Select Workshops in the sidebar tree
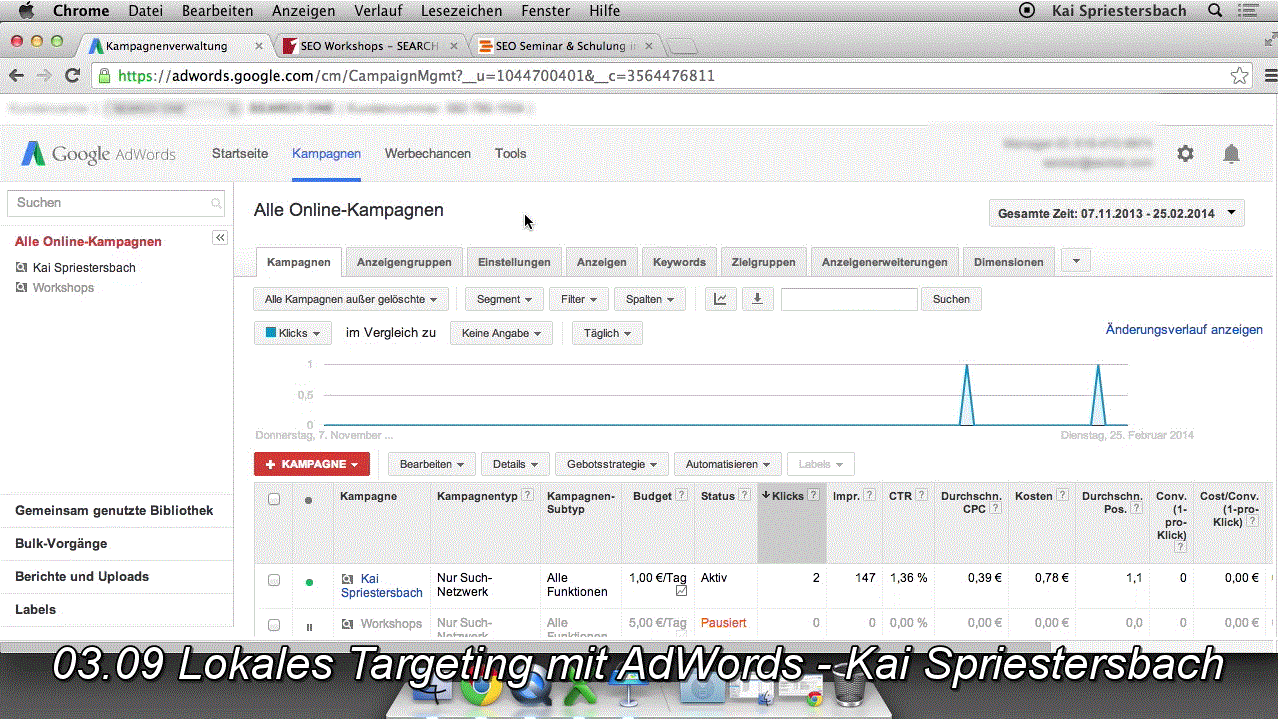Viewport: 1278px width, 719px height. pyautogui.click(x=63, y=288)
